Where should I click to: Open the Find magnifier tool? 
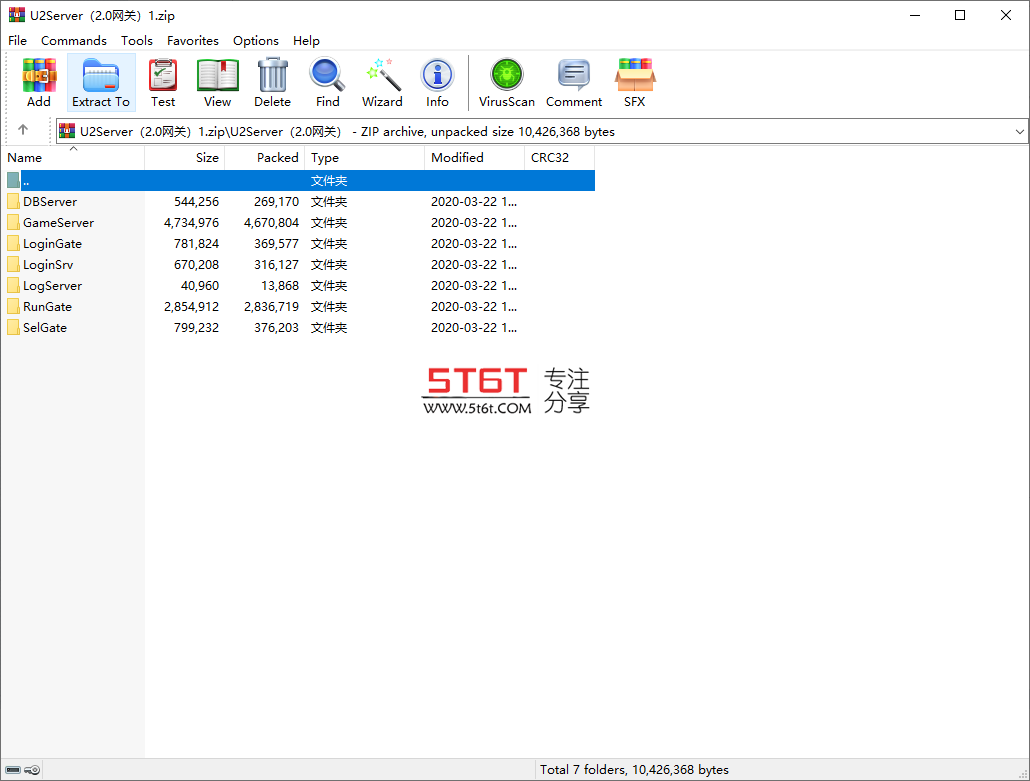[x=327, y=83]
